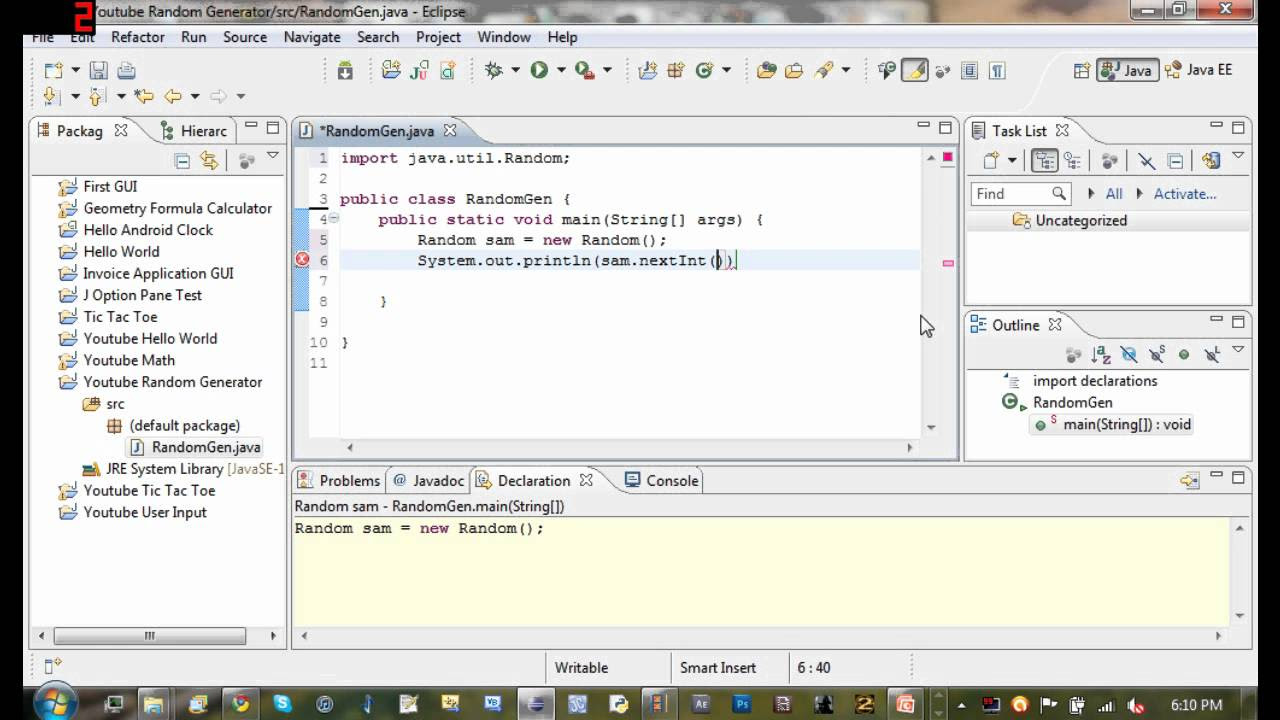Switch to the Java EE perspective
1280x720 pixels.
pos(1200,70)
